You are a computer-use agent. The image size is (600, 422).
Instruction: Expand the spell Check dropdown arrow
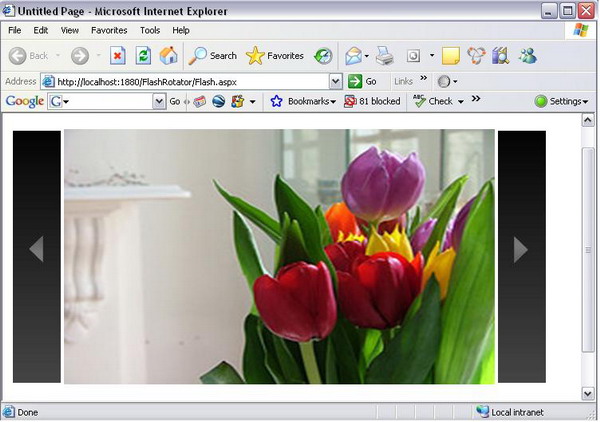(x=461, y=101)
